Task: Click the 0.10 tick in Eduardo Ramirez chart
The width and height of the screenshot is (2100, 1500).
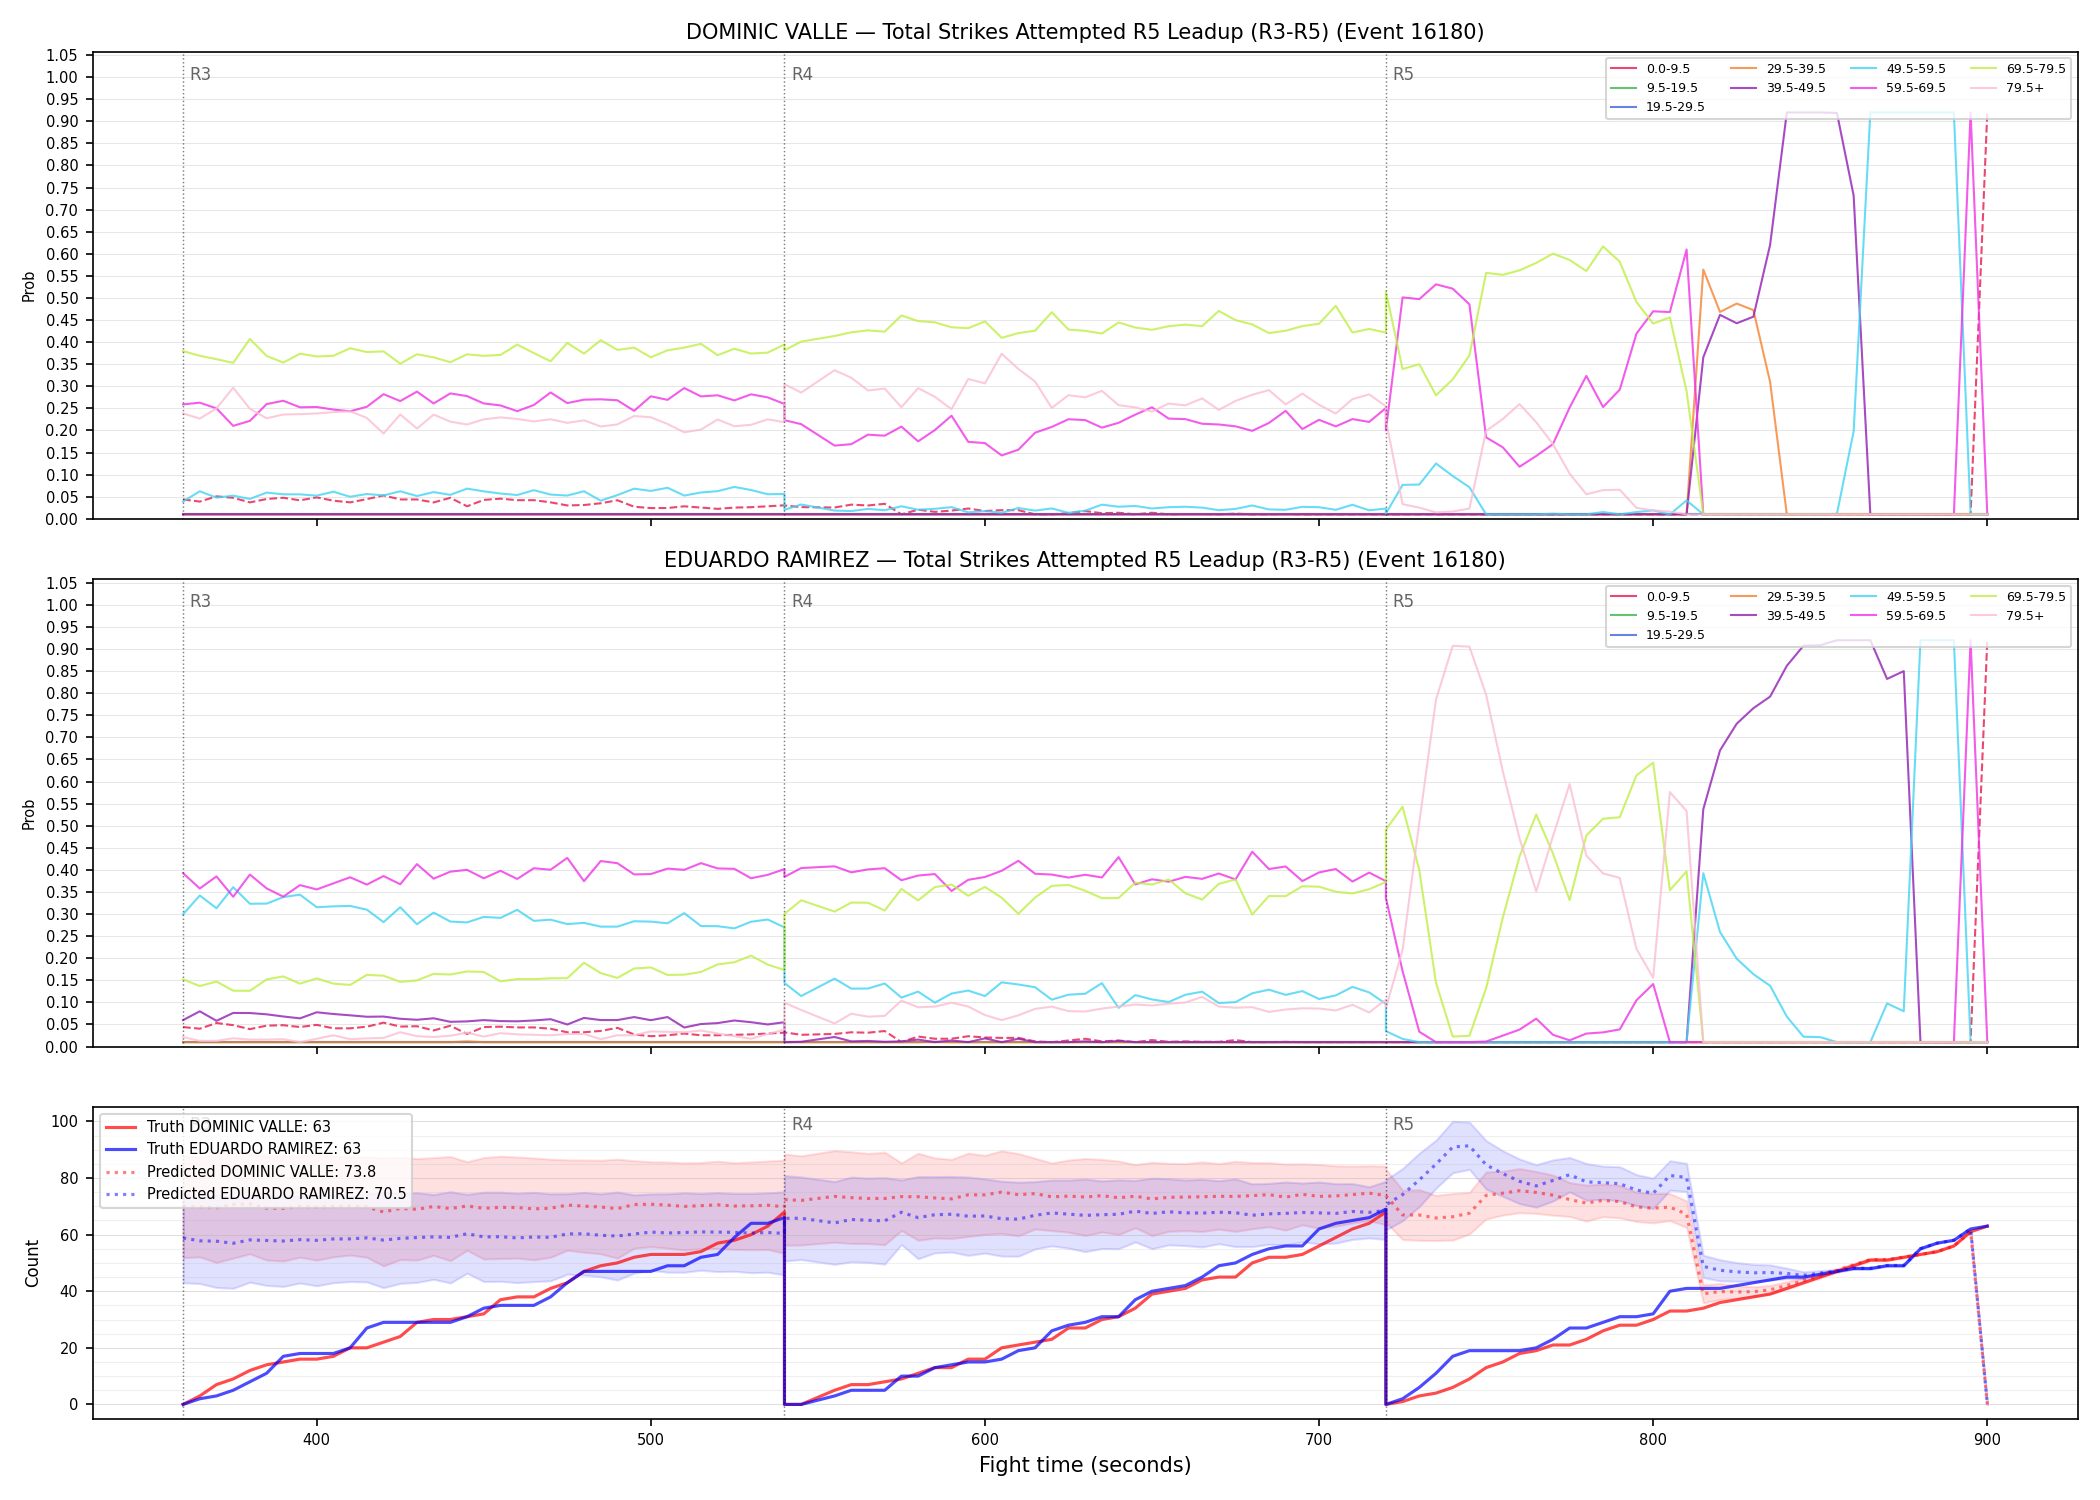Action: [x=62, y=1002]
